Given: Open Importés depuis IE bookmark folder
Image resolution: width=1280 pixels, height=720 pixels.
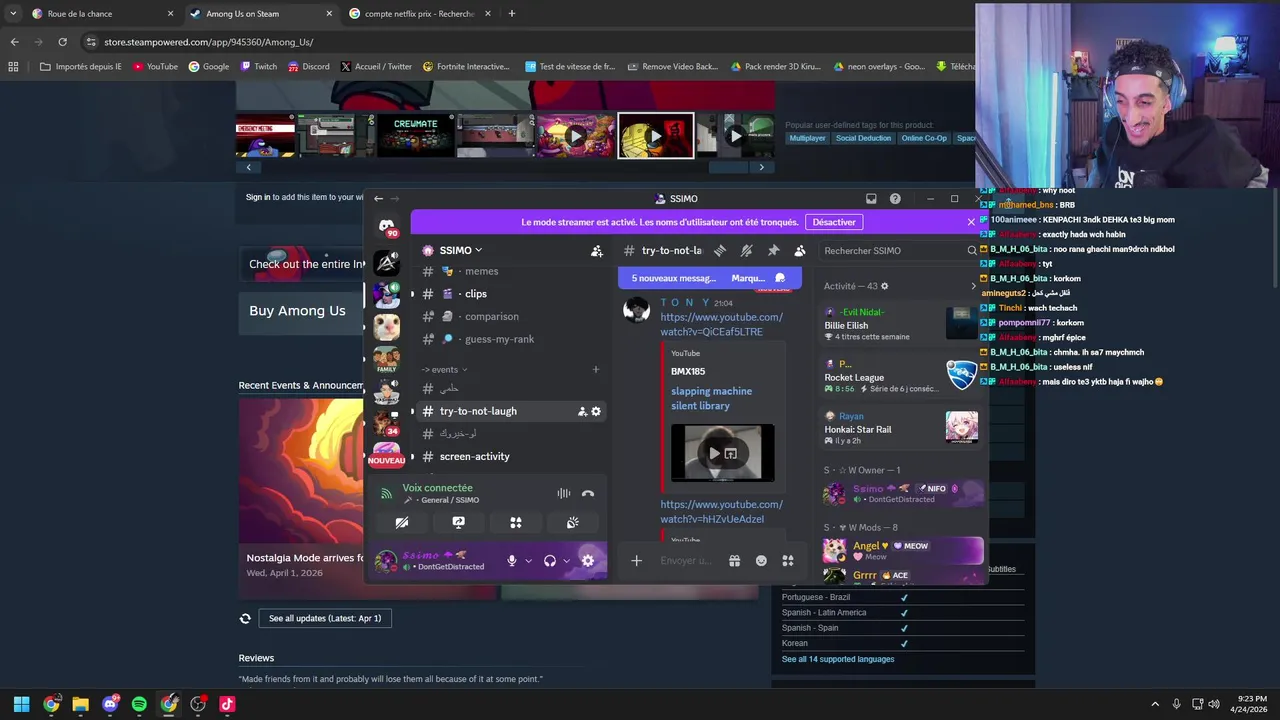Looking at the screenshot, I should (80, 67).
